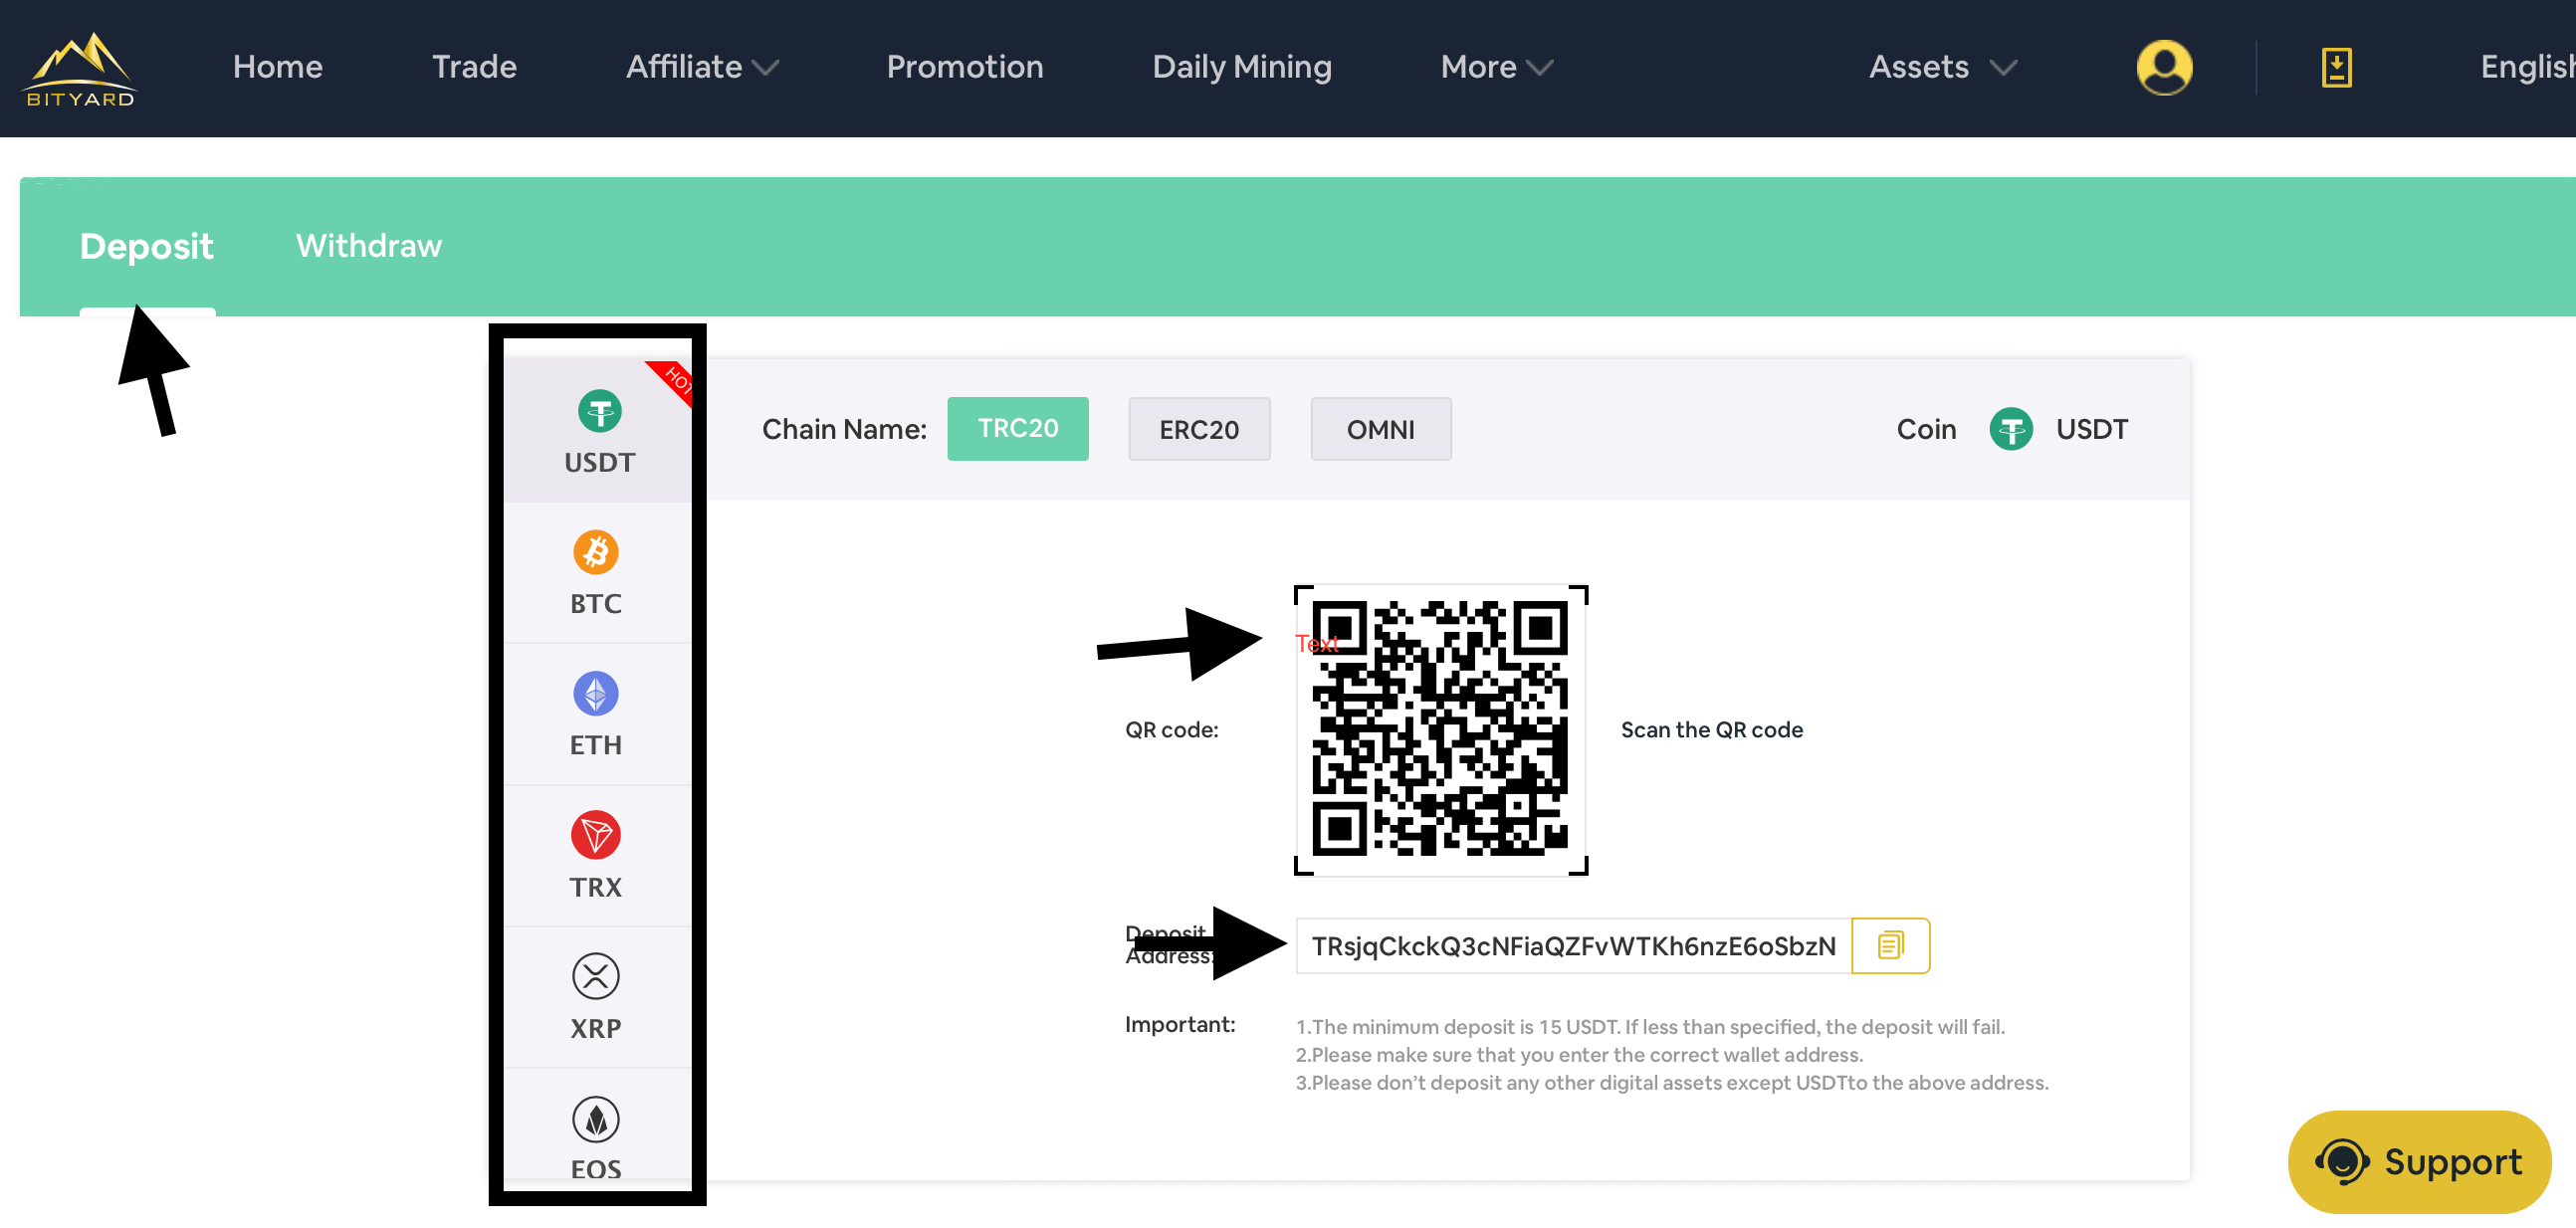
Task: Open the Support chat button
Action: coord(2418,1162)
